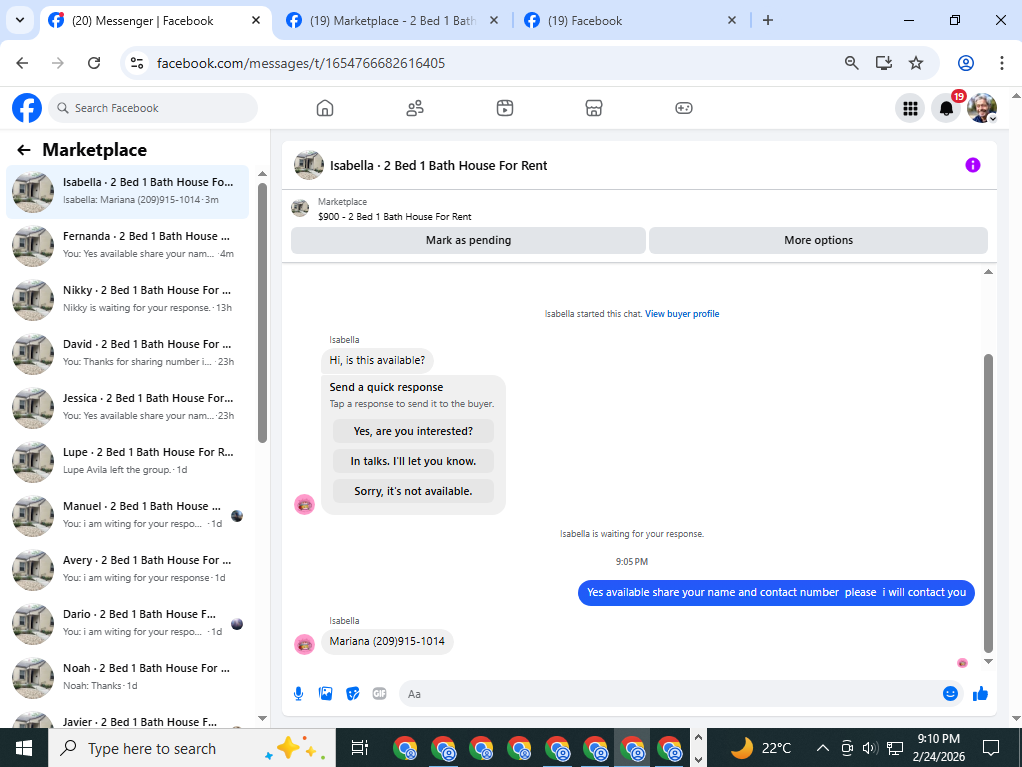This screenshot has height=767, width=1022.
Task: Click the chat messages scrollbar
Action: 988,503
